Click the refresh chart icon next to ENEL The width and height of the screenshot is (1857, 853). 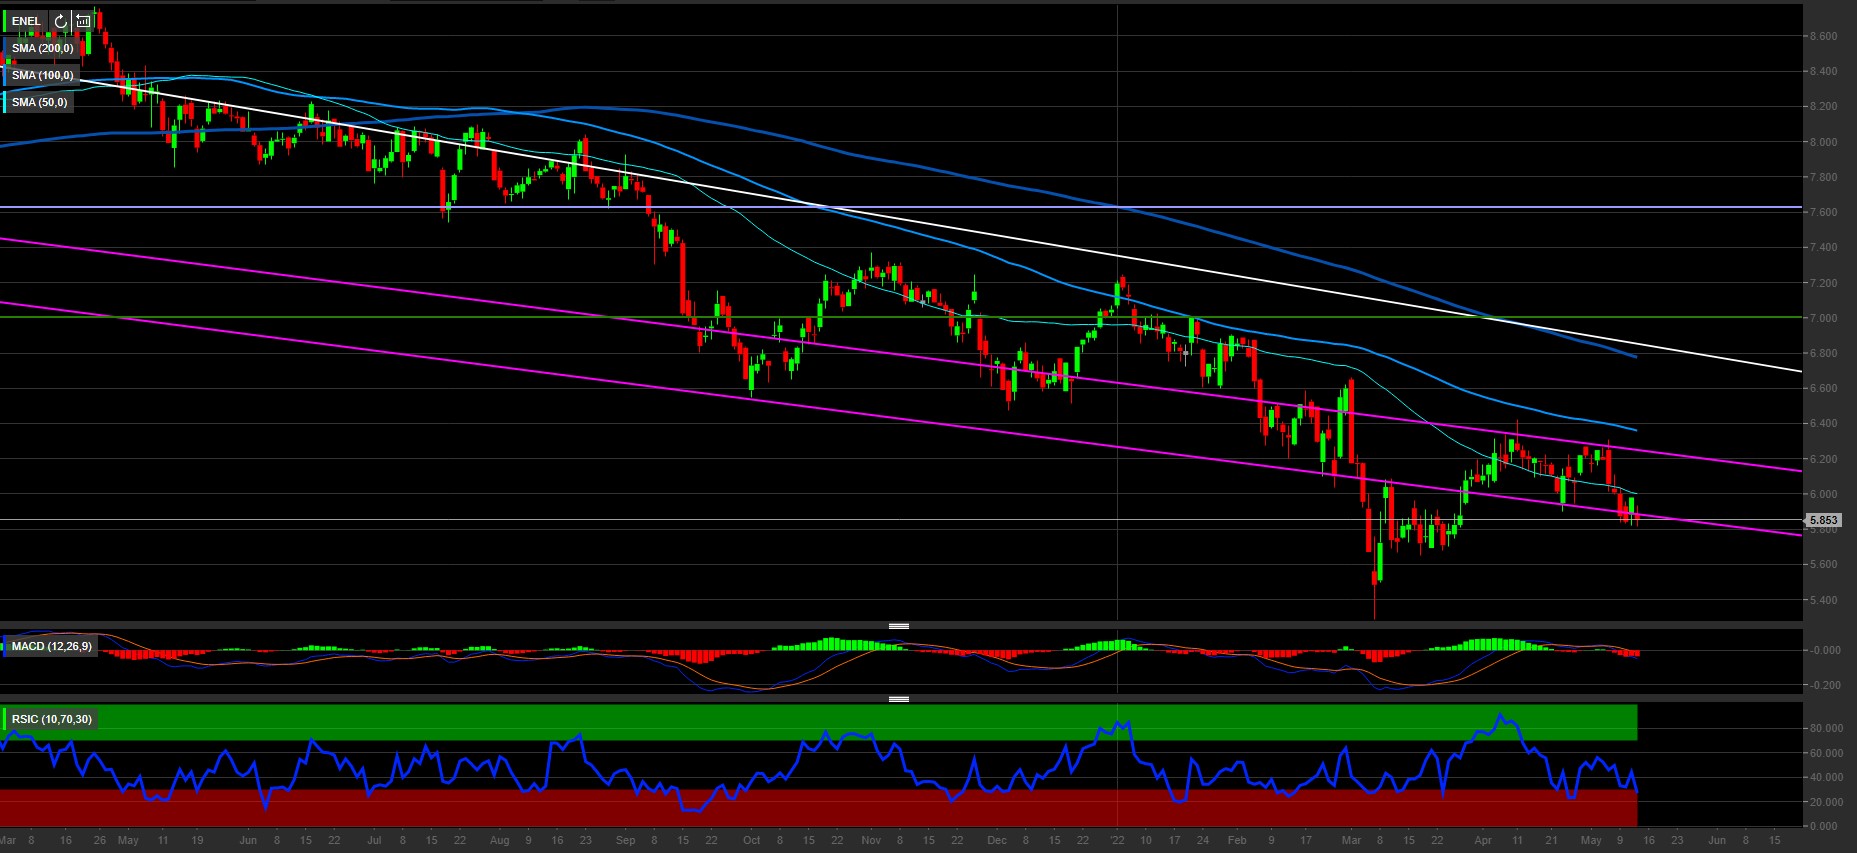coord(60,21)
